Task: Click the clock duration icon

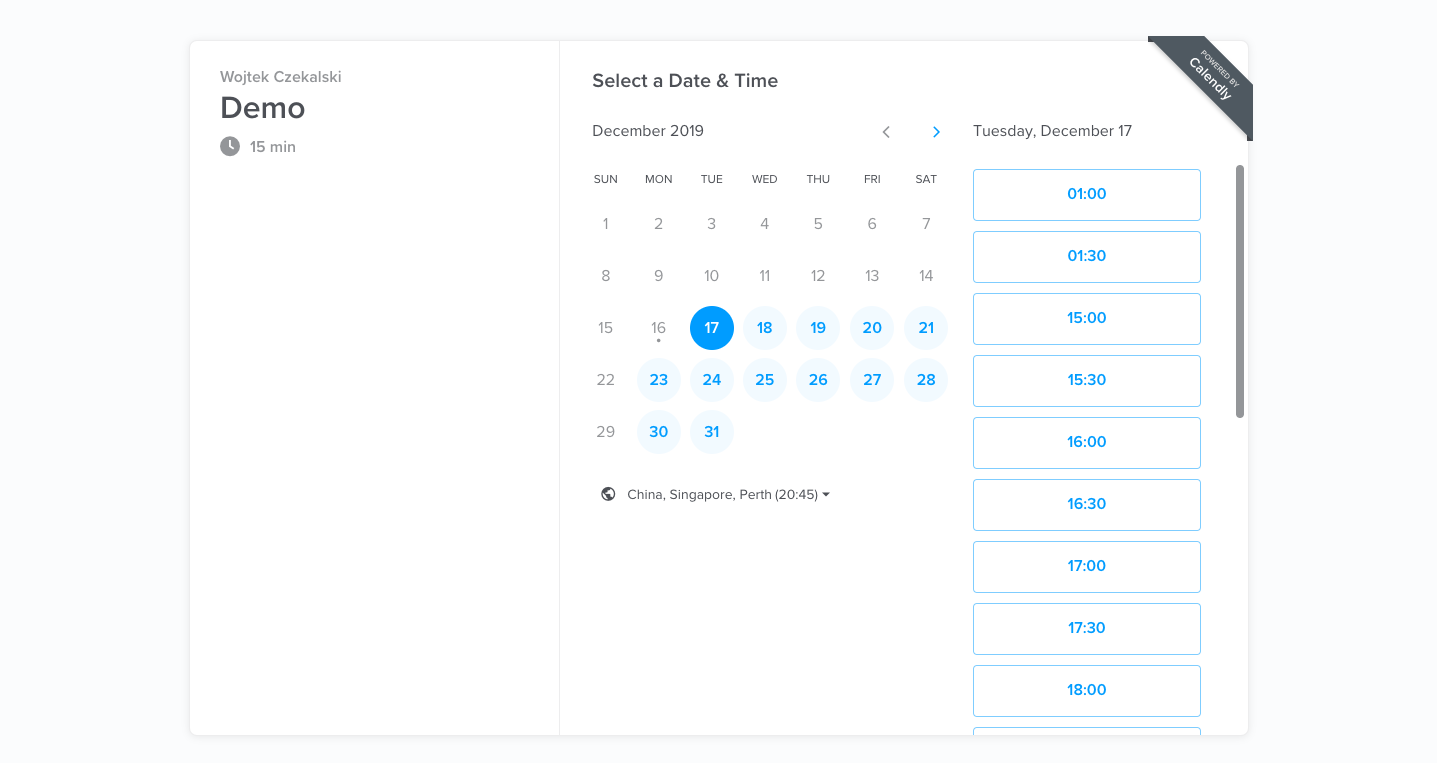Action: pos(230,146)
